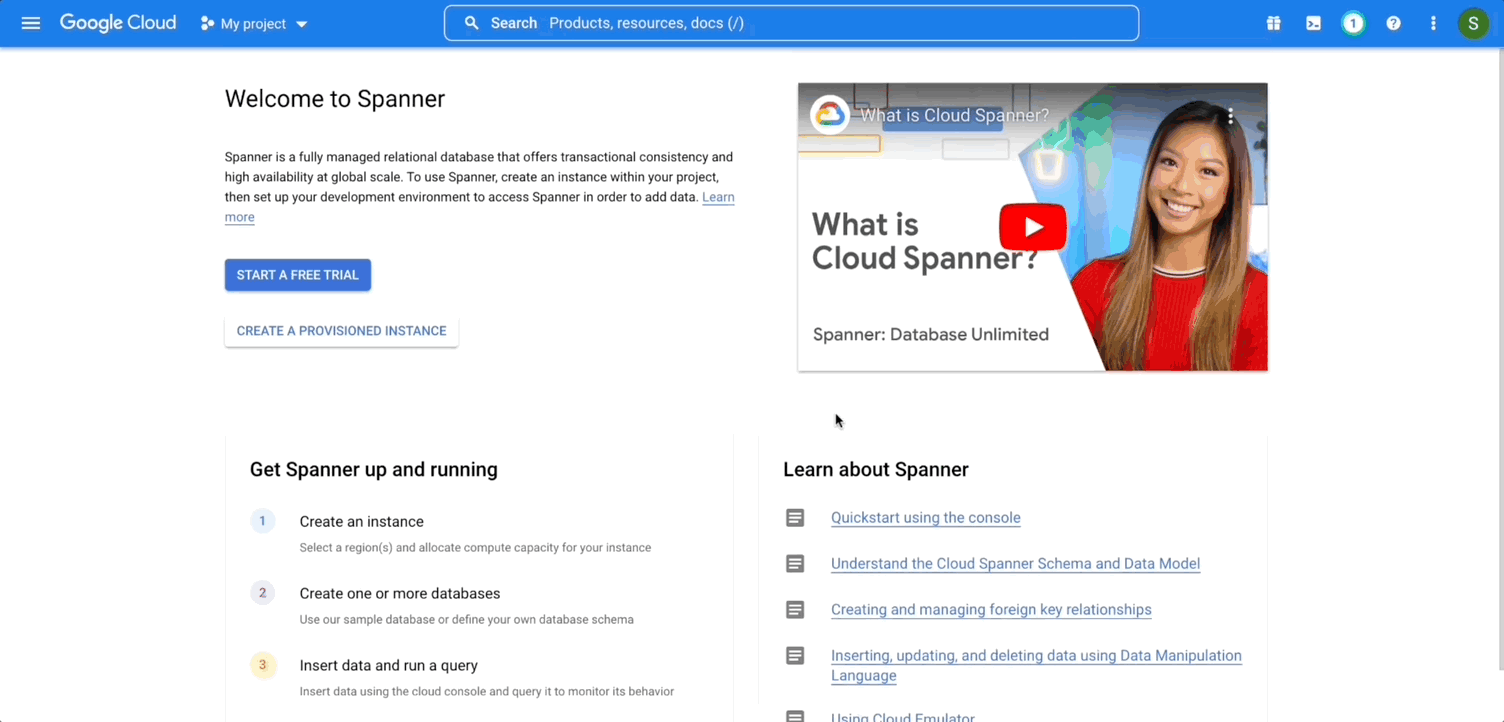Play the What is Cloud Spanner video
The image size is (1504, 722).
[x=1032, y=228]
